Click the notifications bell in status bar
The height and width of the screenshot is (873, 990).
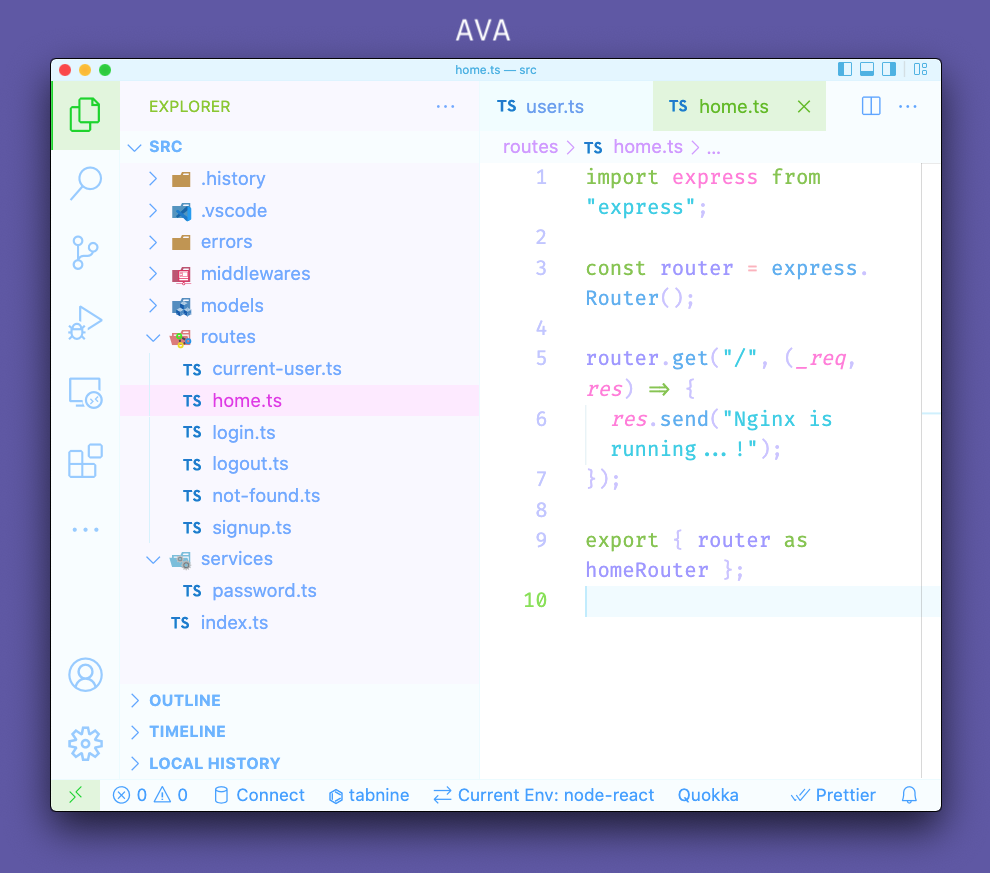coord(908,795)
